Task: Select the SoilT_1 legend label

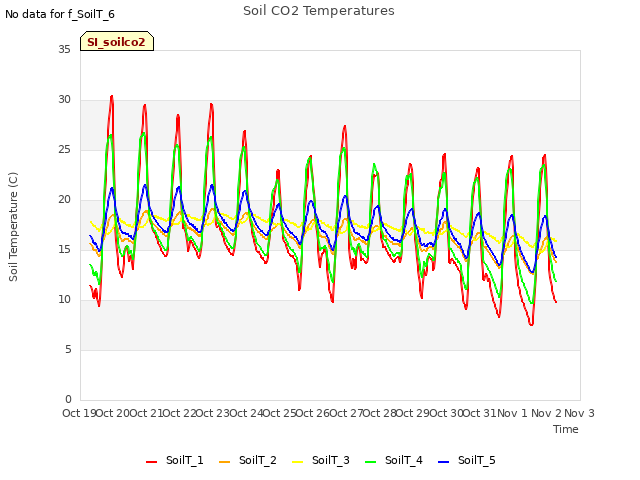Action: tap(184, 460)
